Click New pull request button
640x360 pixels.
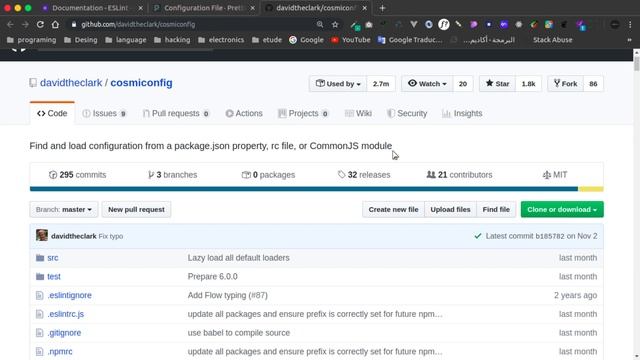(136, 209)
